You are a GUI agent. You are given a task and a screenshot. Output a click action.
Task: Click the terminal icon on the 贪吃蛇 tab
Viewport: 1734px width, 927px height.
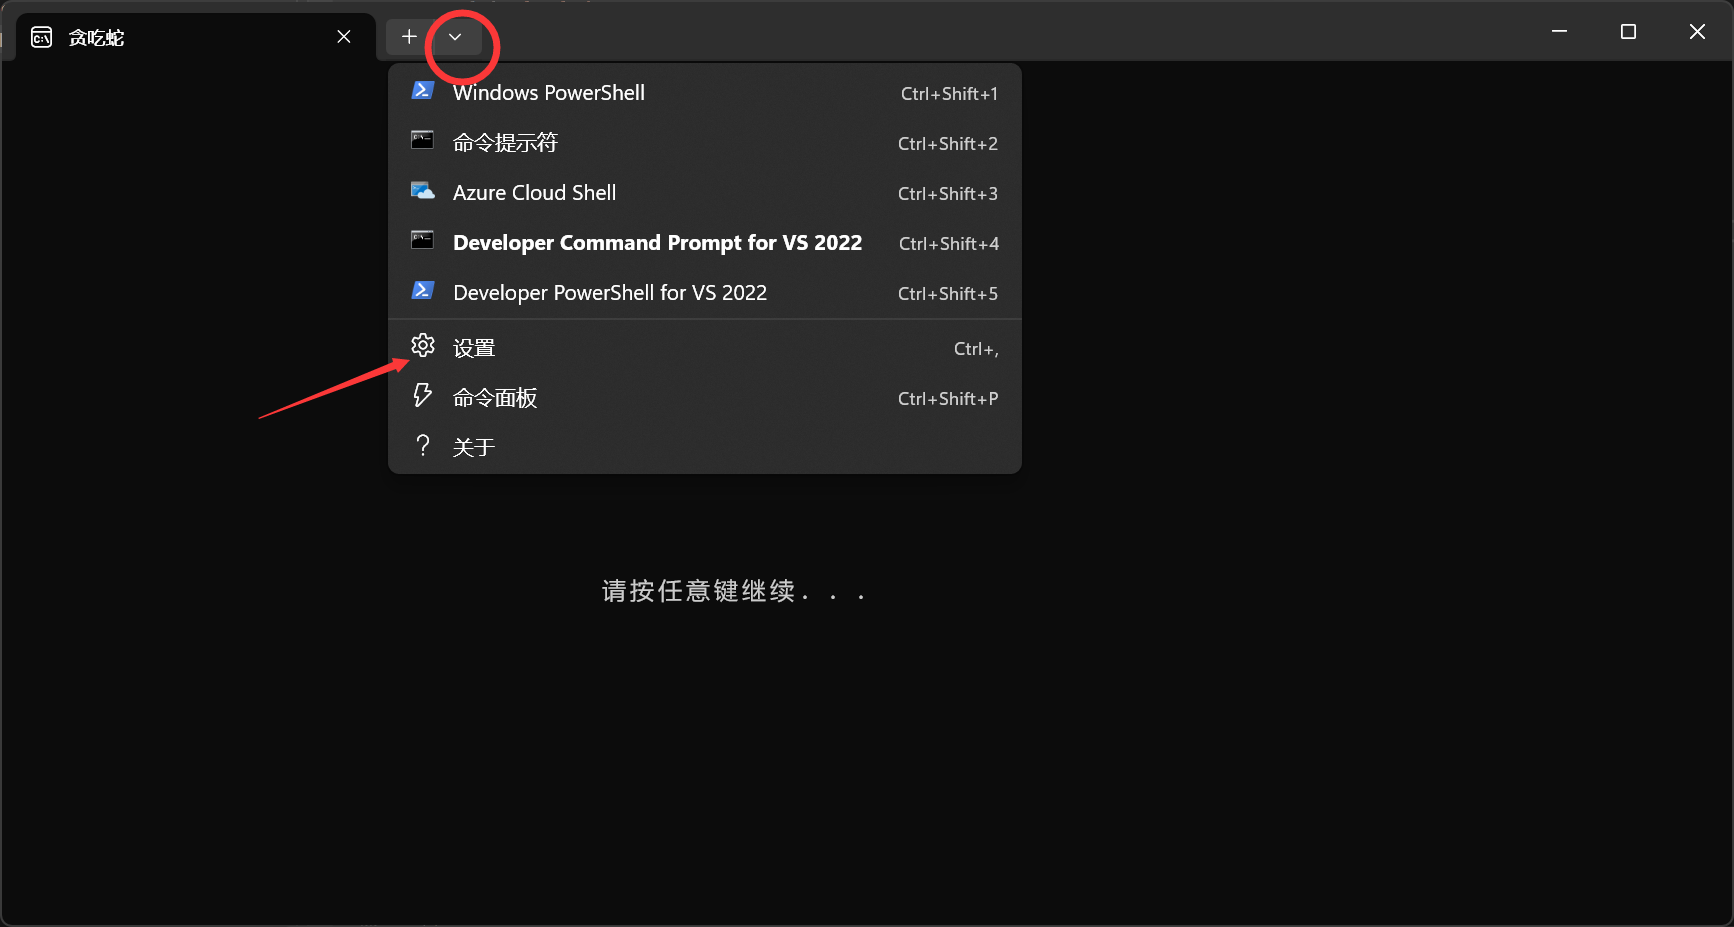pyautogui.click(x=42, y=38)
